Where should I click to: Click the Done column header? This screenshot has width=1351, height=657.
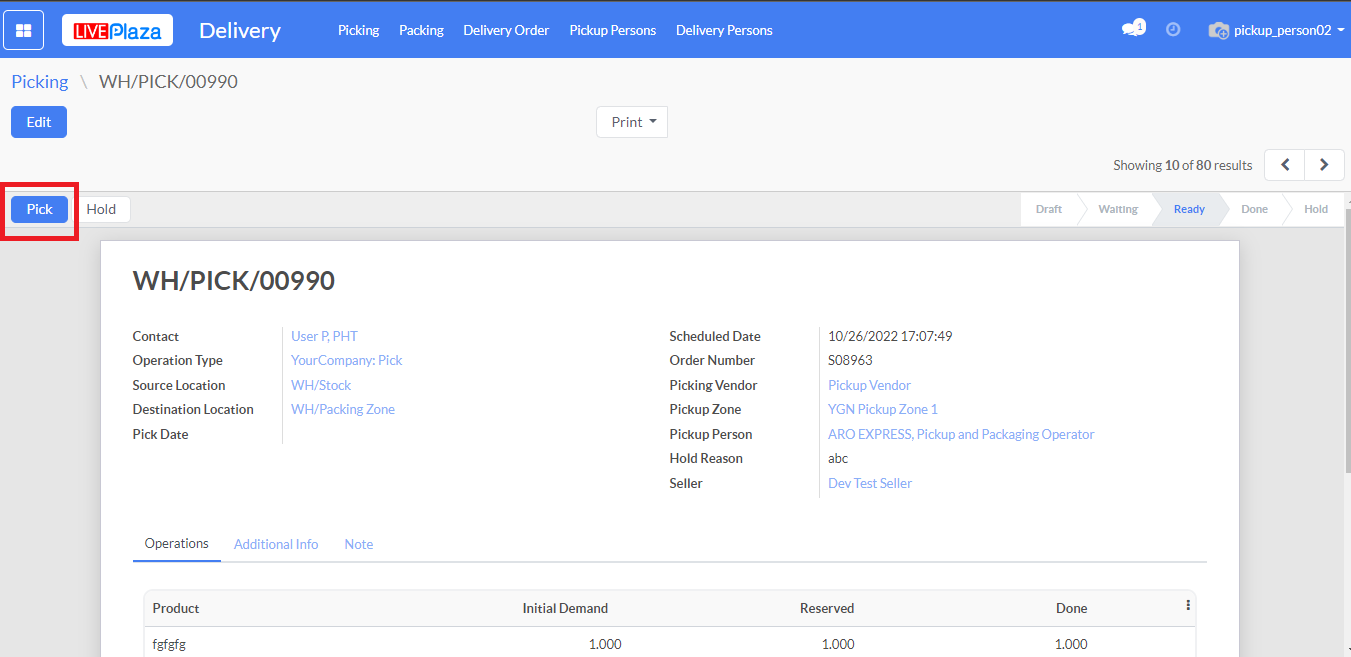pyautogui.click(x=1071, y=608)
